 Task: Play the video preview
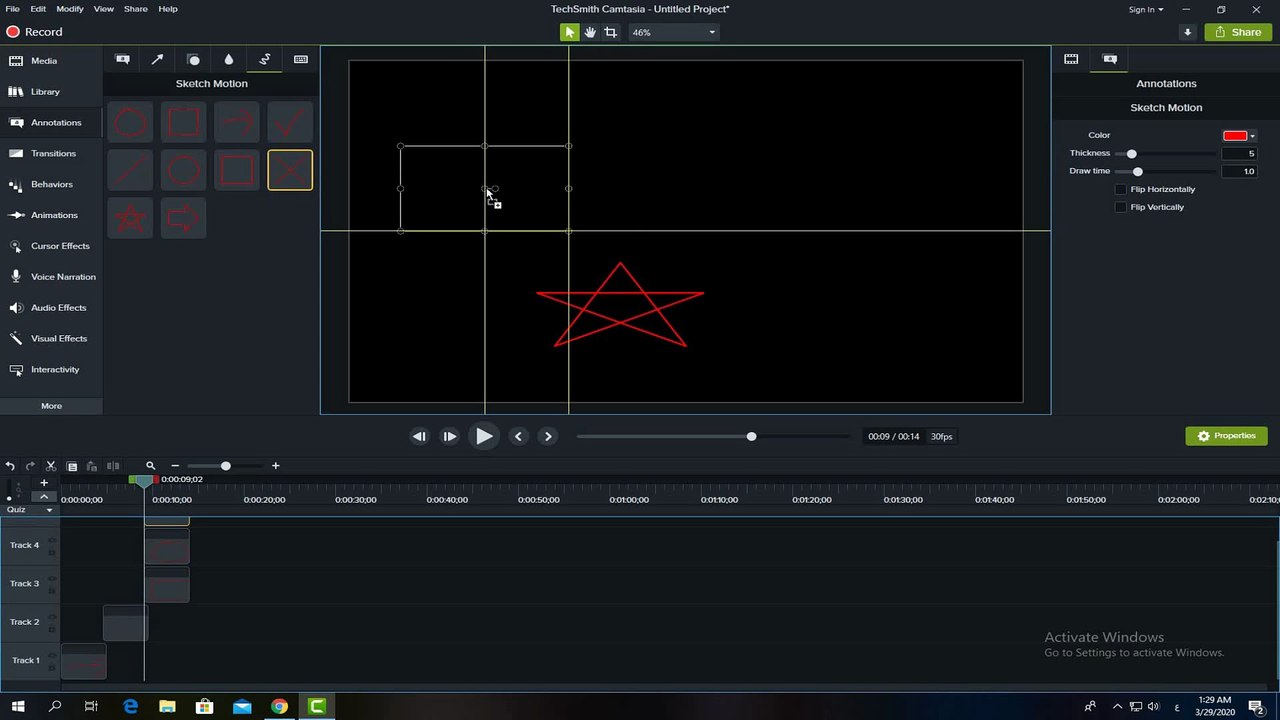tap(484, 436)
